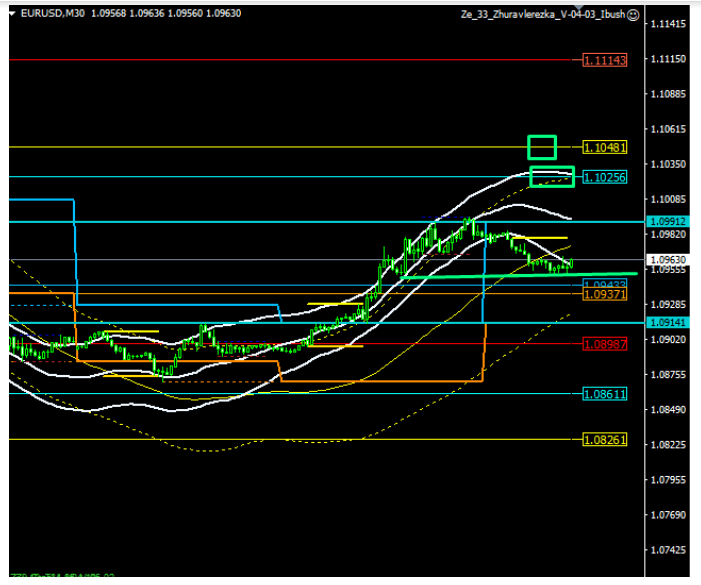Click the cyan 1.08611 level label
The height and width of the screenshot is (585, 701).
tap(605, 394)
